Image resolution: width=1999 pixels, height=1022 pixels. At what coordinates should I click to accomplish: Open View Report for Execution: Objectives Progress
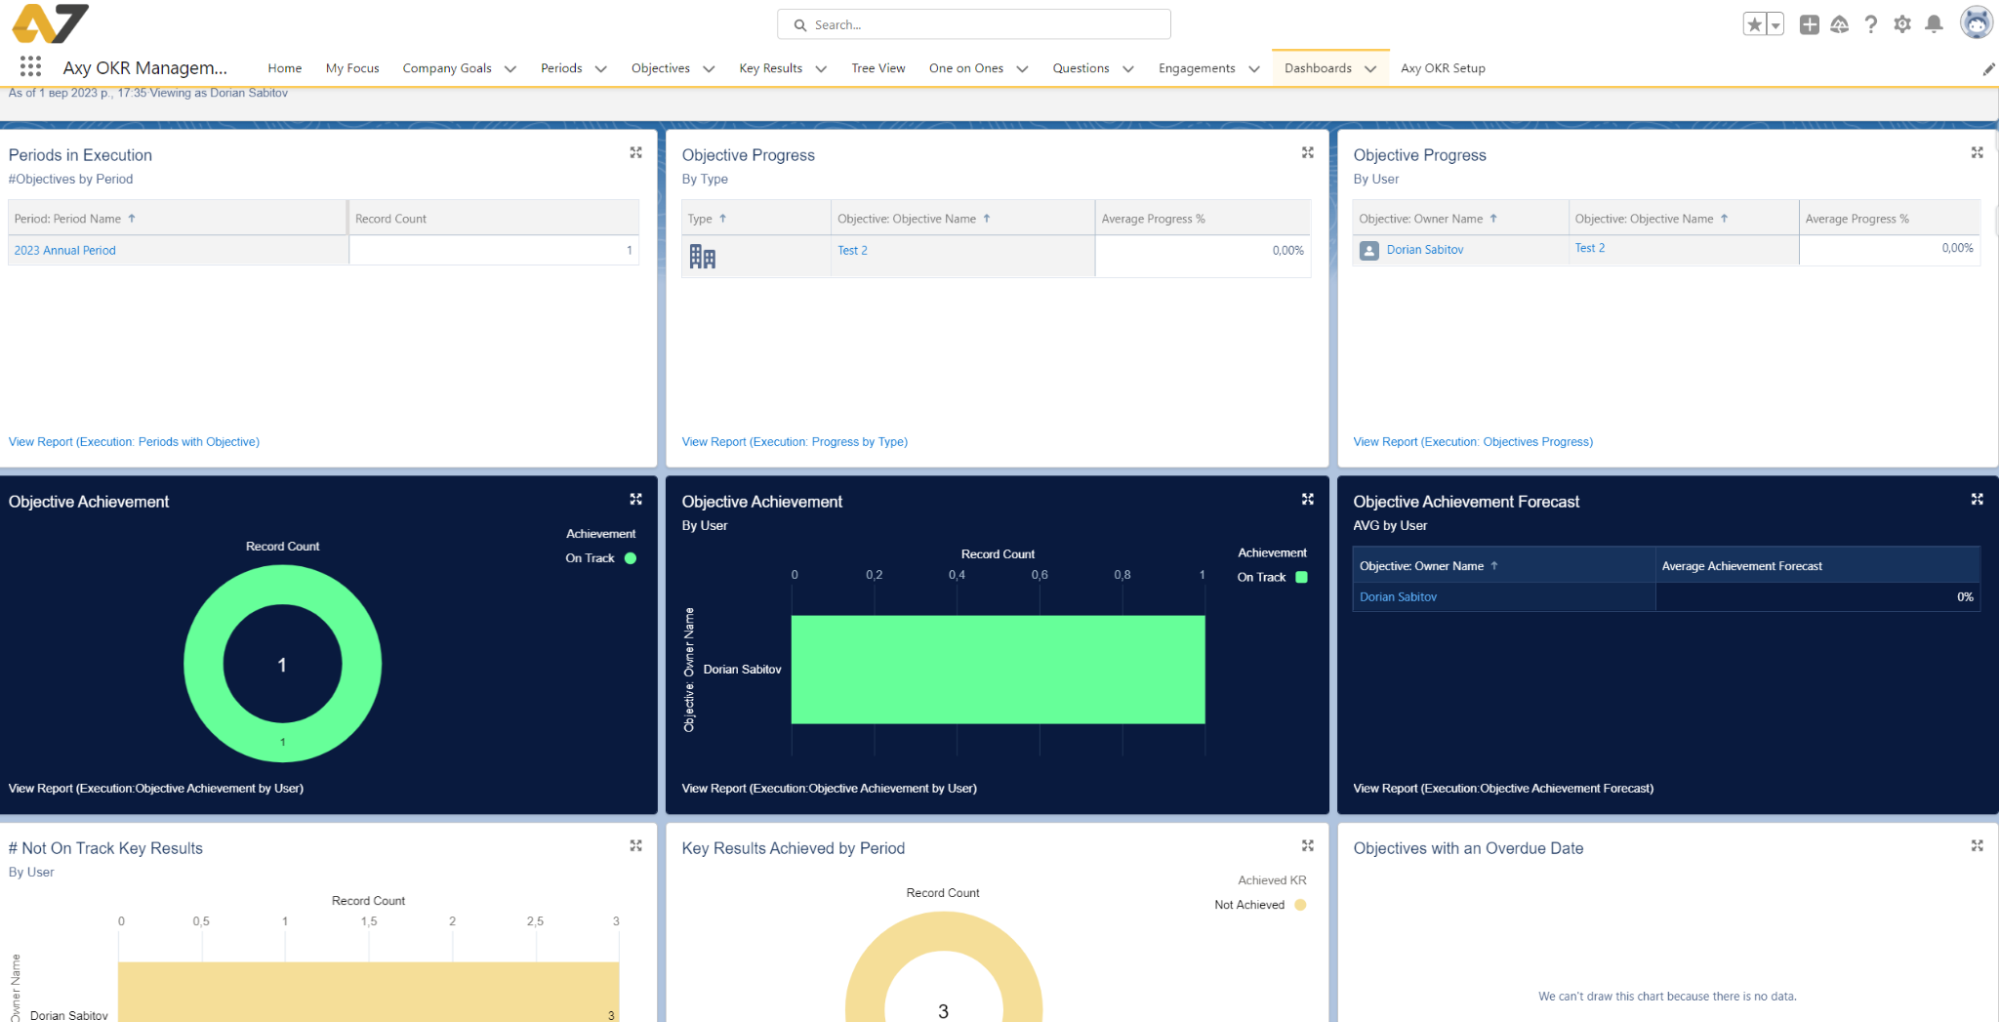coord(1473,441)
